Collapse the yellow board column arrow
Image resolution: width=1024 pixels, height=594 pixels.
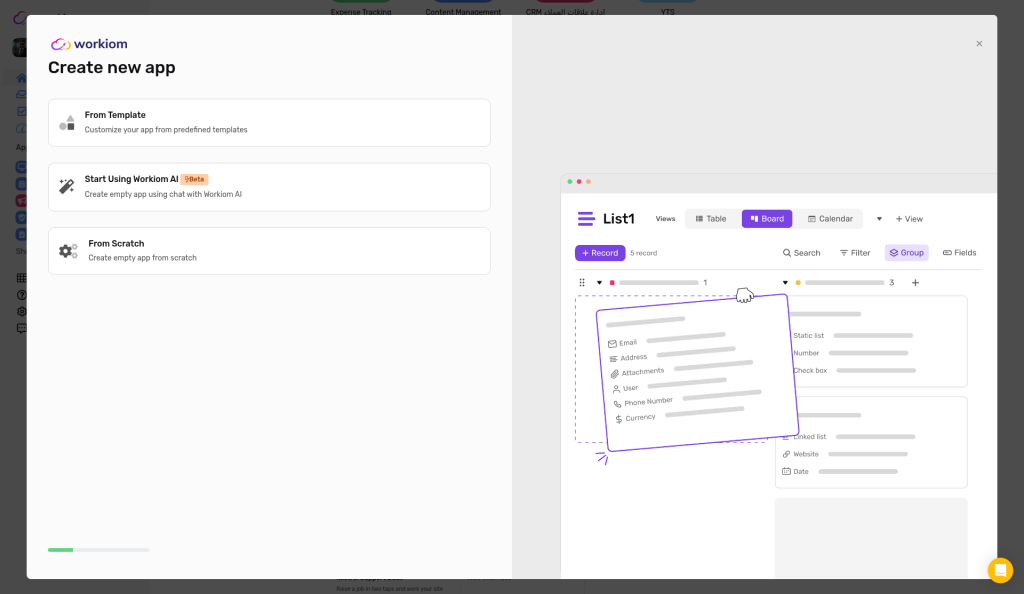(x=785, y=283)
